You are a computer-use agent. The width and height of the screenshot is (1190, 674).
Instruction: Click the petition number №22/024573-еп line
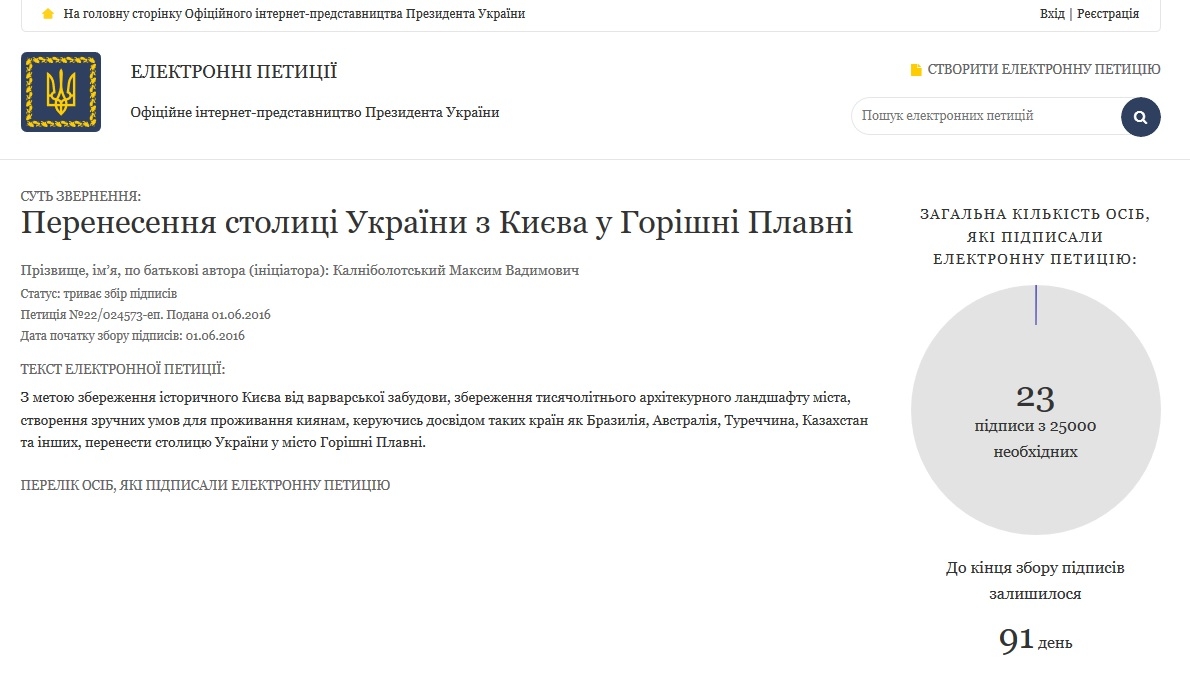tap(145, 315)
